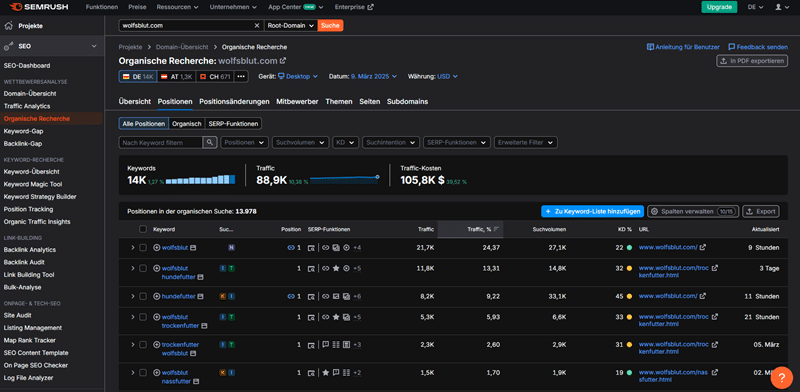Check the wolfsblut trockenfutter row checkbox
The width and height of the screenshot is (800, 392).
[143, 317]
